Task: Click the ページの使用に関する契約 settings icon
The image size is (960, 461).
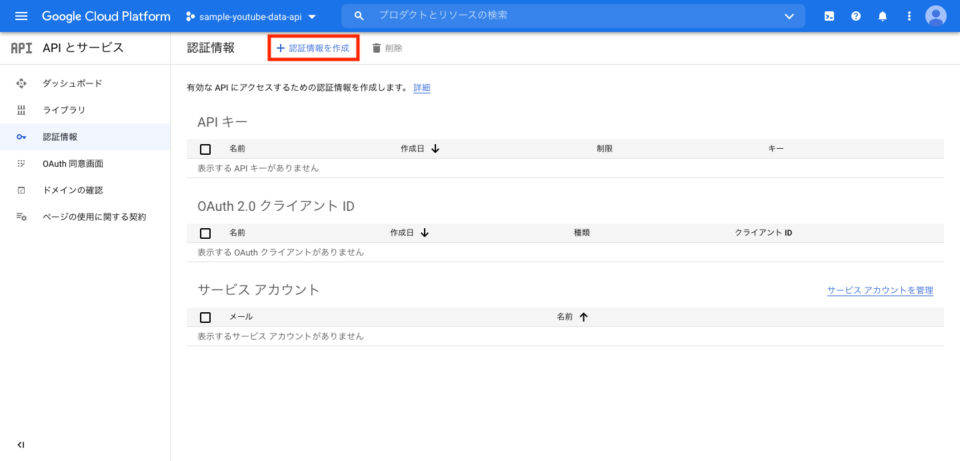Action: 21,217
